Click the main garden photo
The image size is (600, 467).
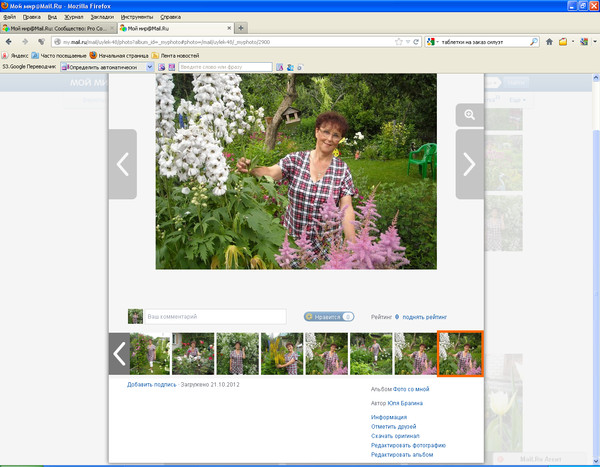pyautogui.click(x=296, y=171)
